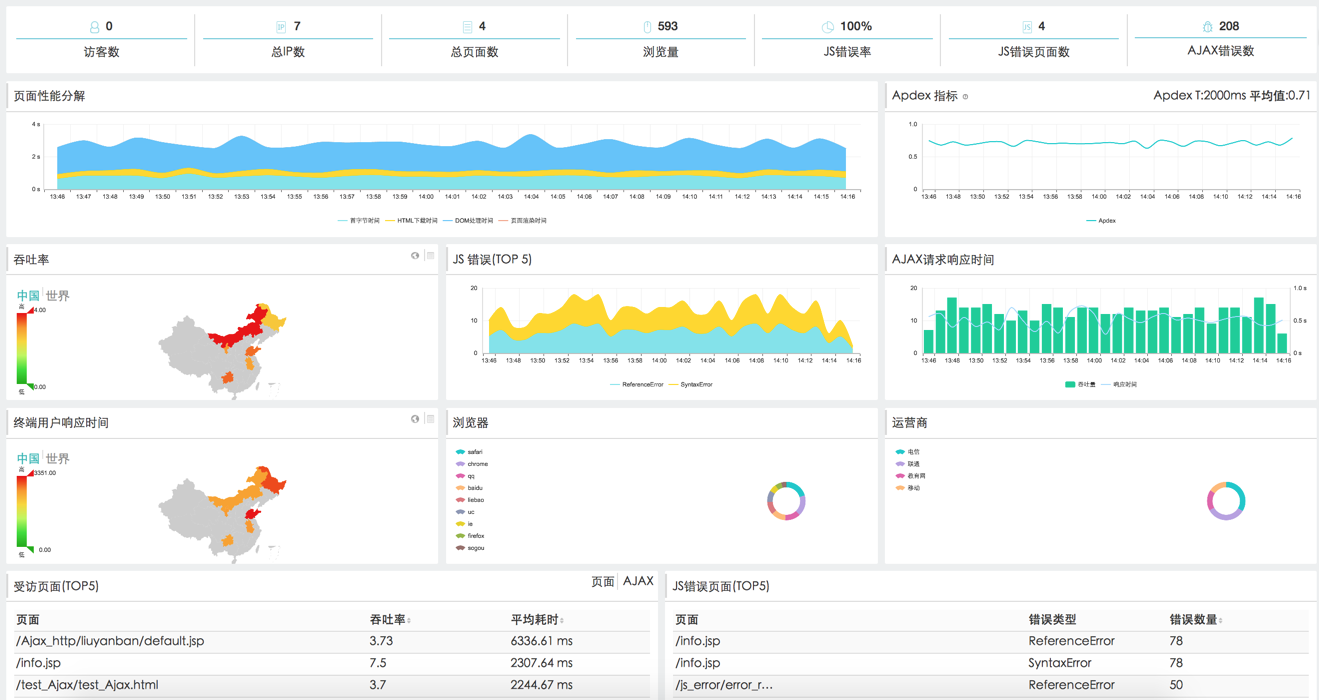Toggle the 页面渲染时间 legend series
Image resolution: width=1319 pixels, height=700 pixels.
(x=522, y=221)
